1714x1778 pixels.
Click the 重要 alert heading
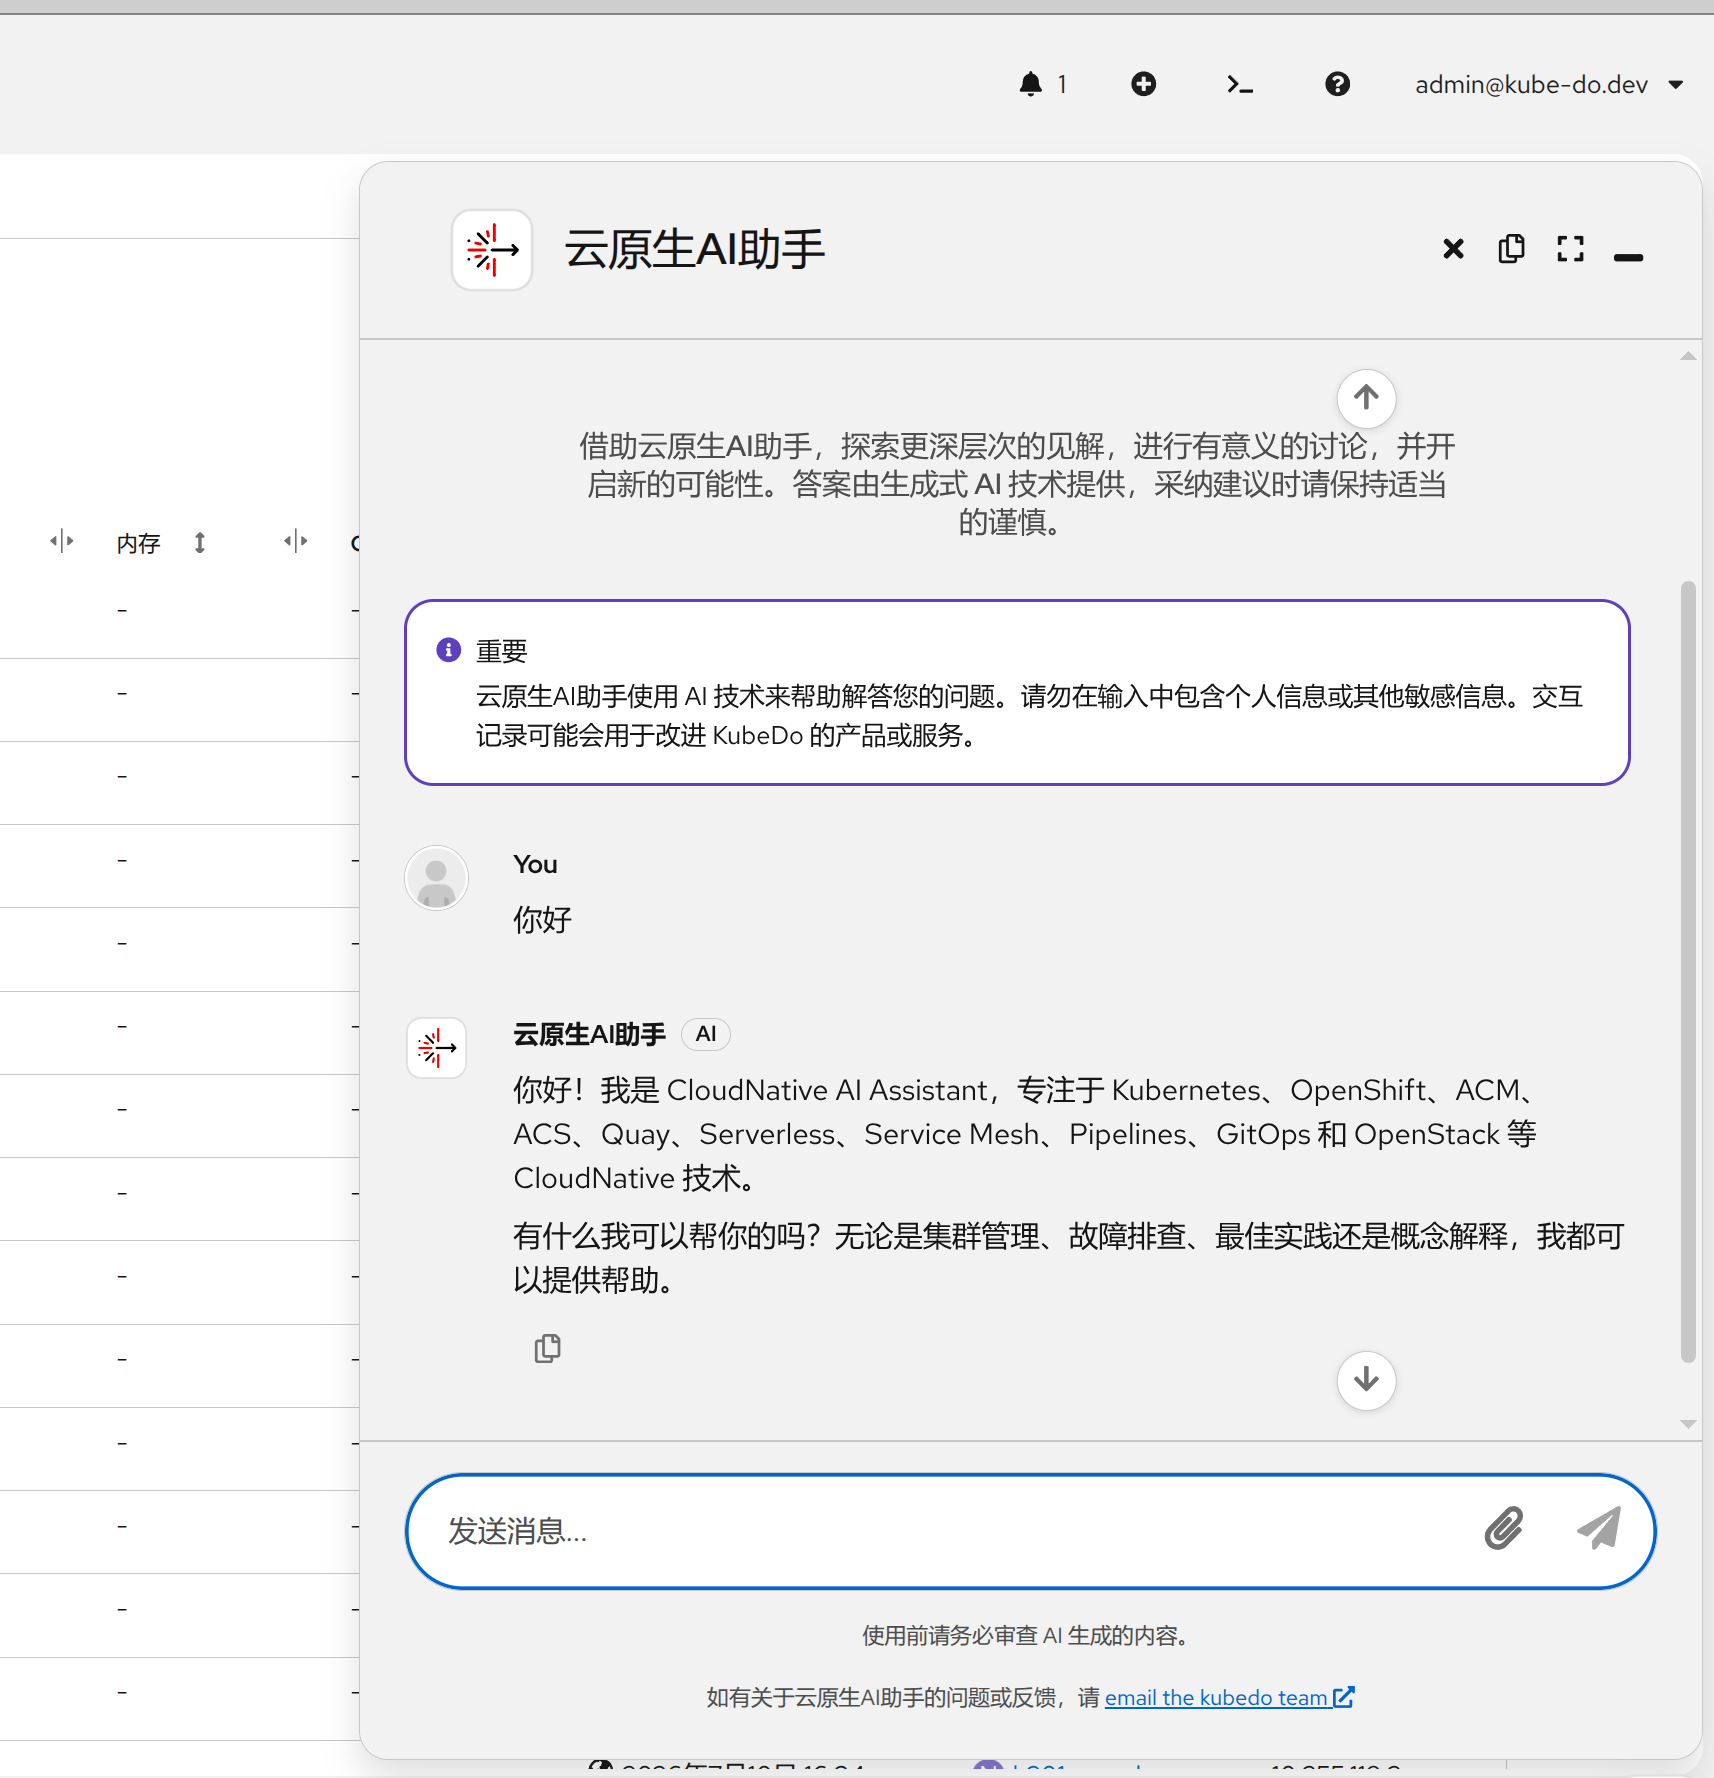pyautogui.click(x=502, y=651)
